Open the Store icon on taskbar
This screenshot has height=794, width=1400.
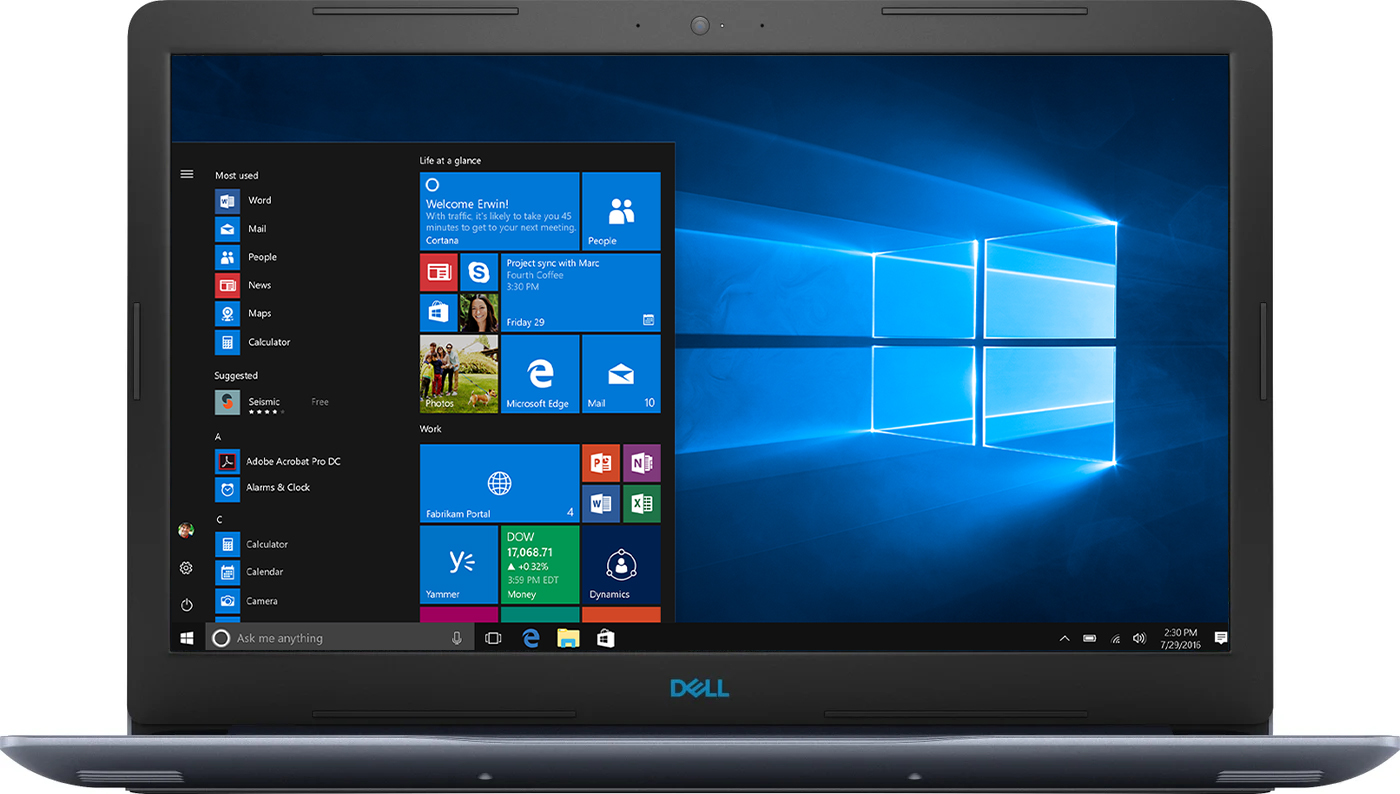click(605, 638)
